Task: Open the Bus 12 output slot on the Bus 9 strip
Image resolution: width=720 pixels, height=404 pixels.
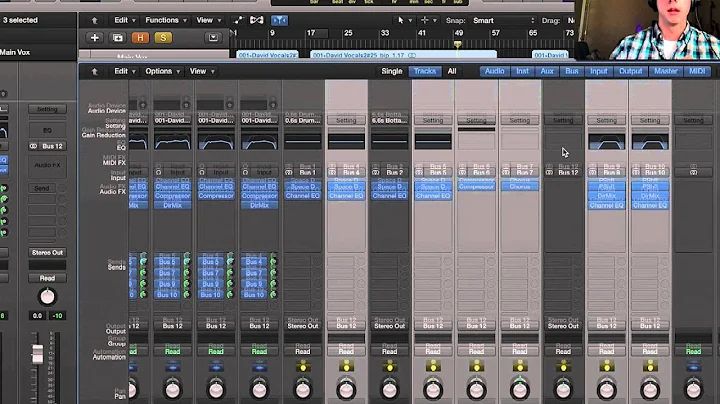Action: point(607,326)
